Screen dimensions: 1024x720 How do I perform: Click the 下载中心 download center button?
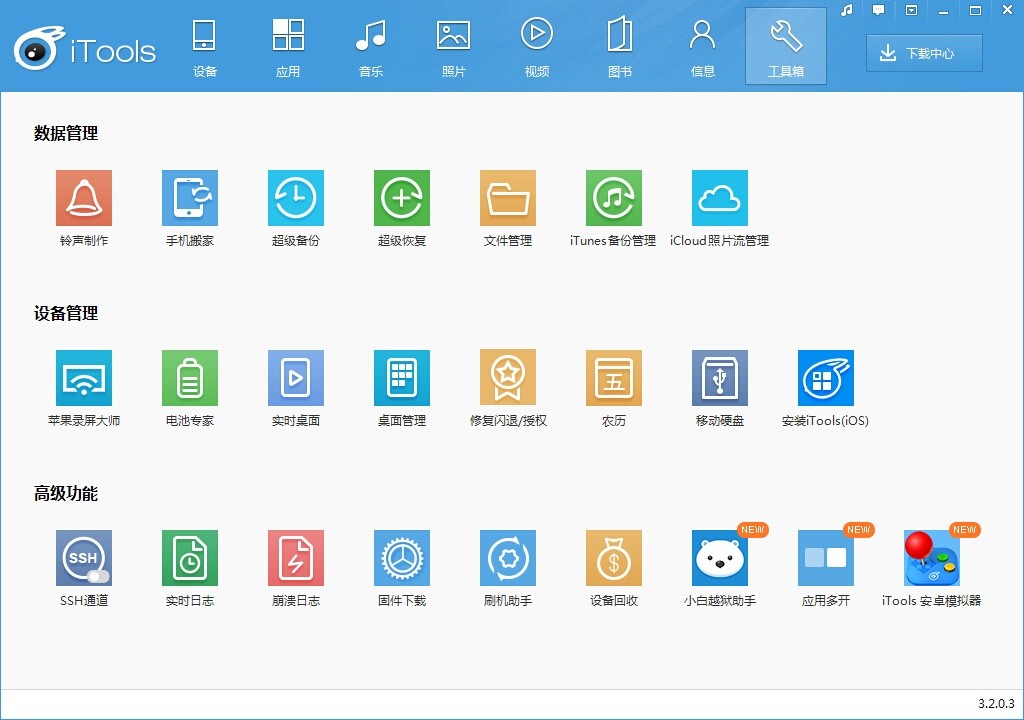922,53
